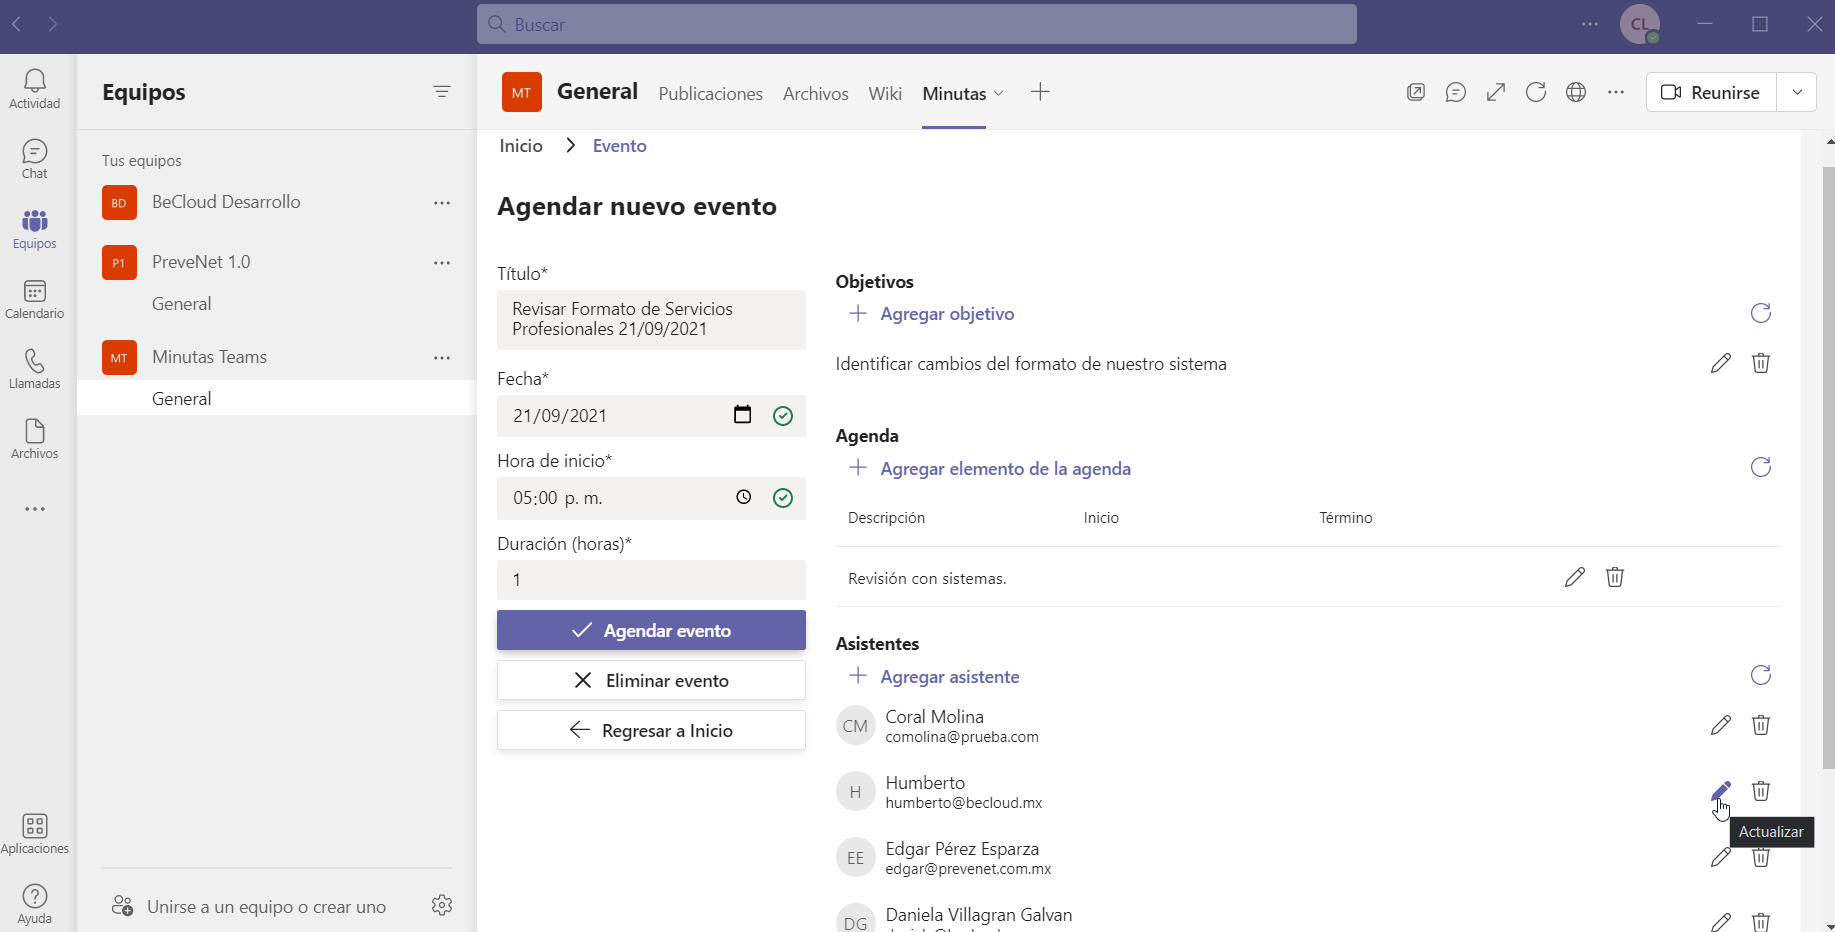Edit attendee Humberto

tap(1720, 791)
